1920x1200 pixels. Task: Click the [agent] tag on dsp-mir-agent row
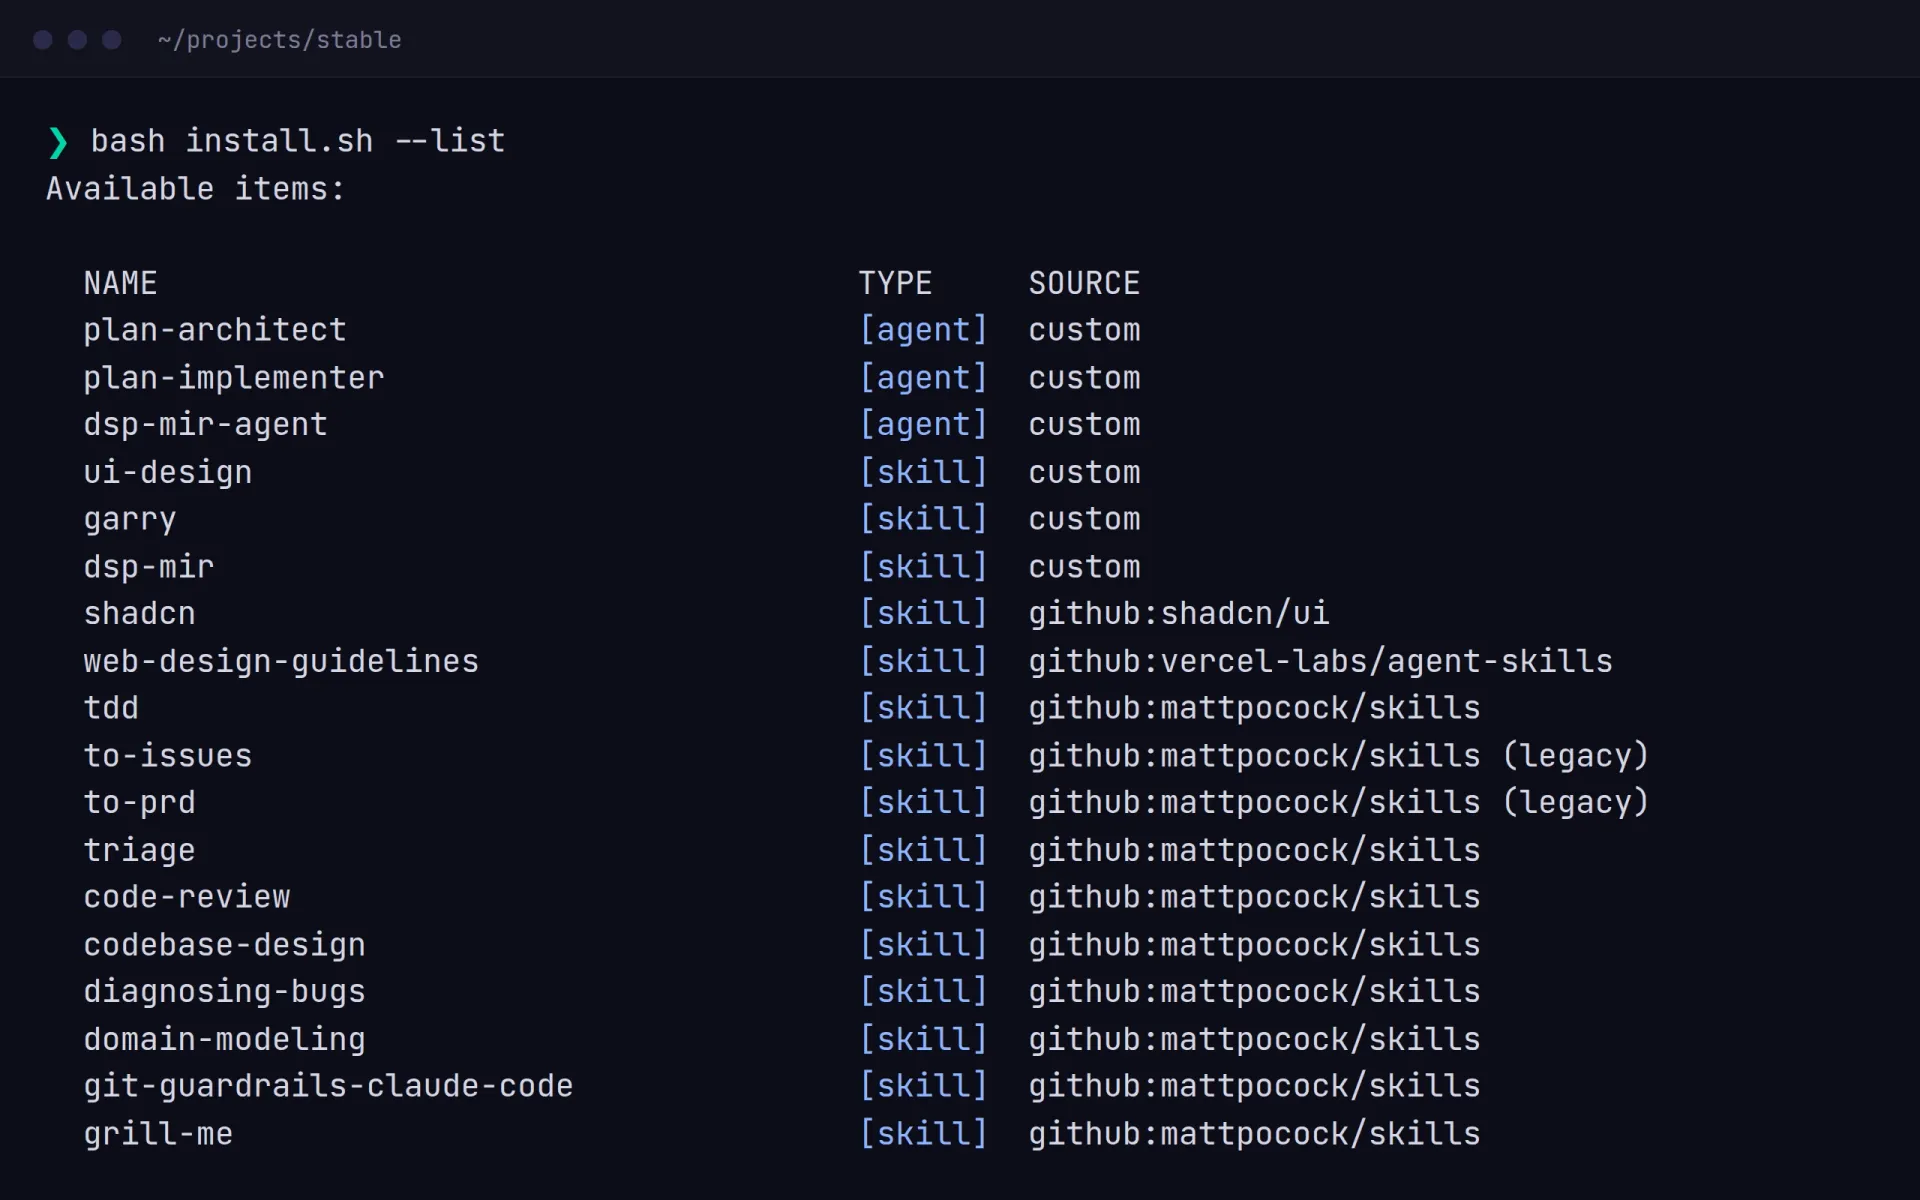click(923, 425)
